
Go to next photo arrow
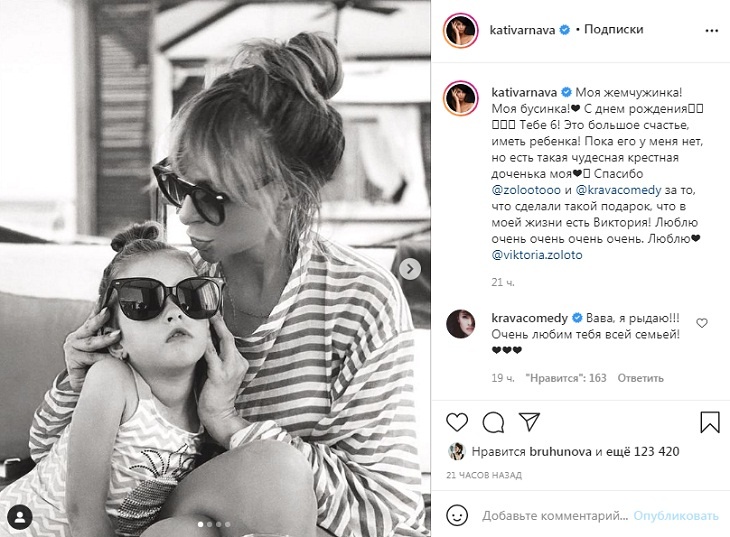410,269
